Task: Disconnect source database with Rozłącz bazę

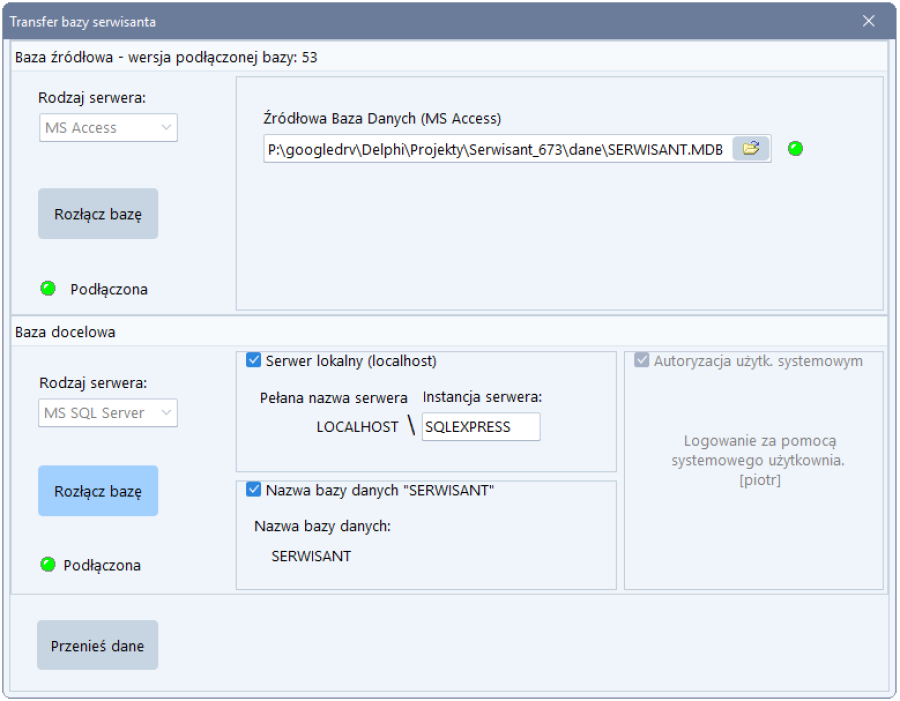Action: click(98, 214)
